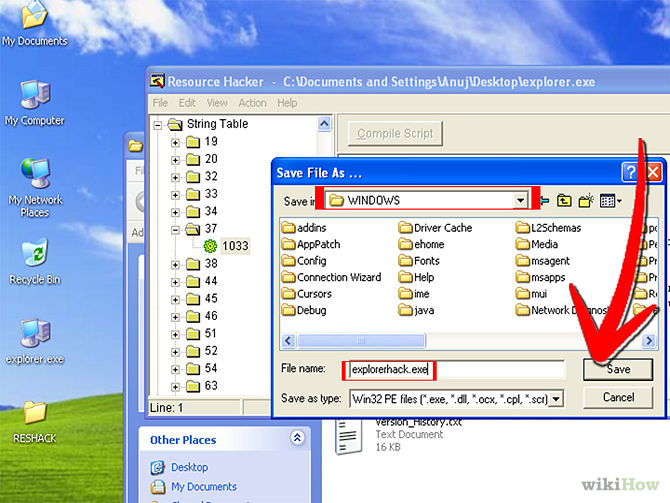This screenshot has height=503, width=670.
Task: Select the 1033 resource item
Action: coord(235,246)
